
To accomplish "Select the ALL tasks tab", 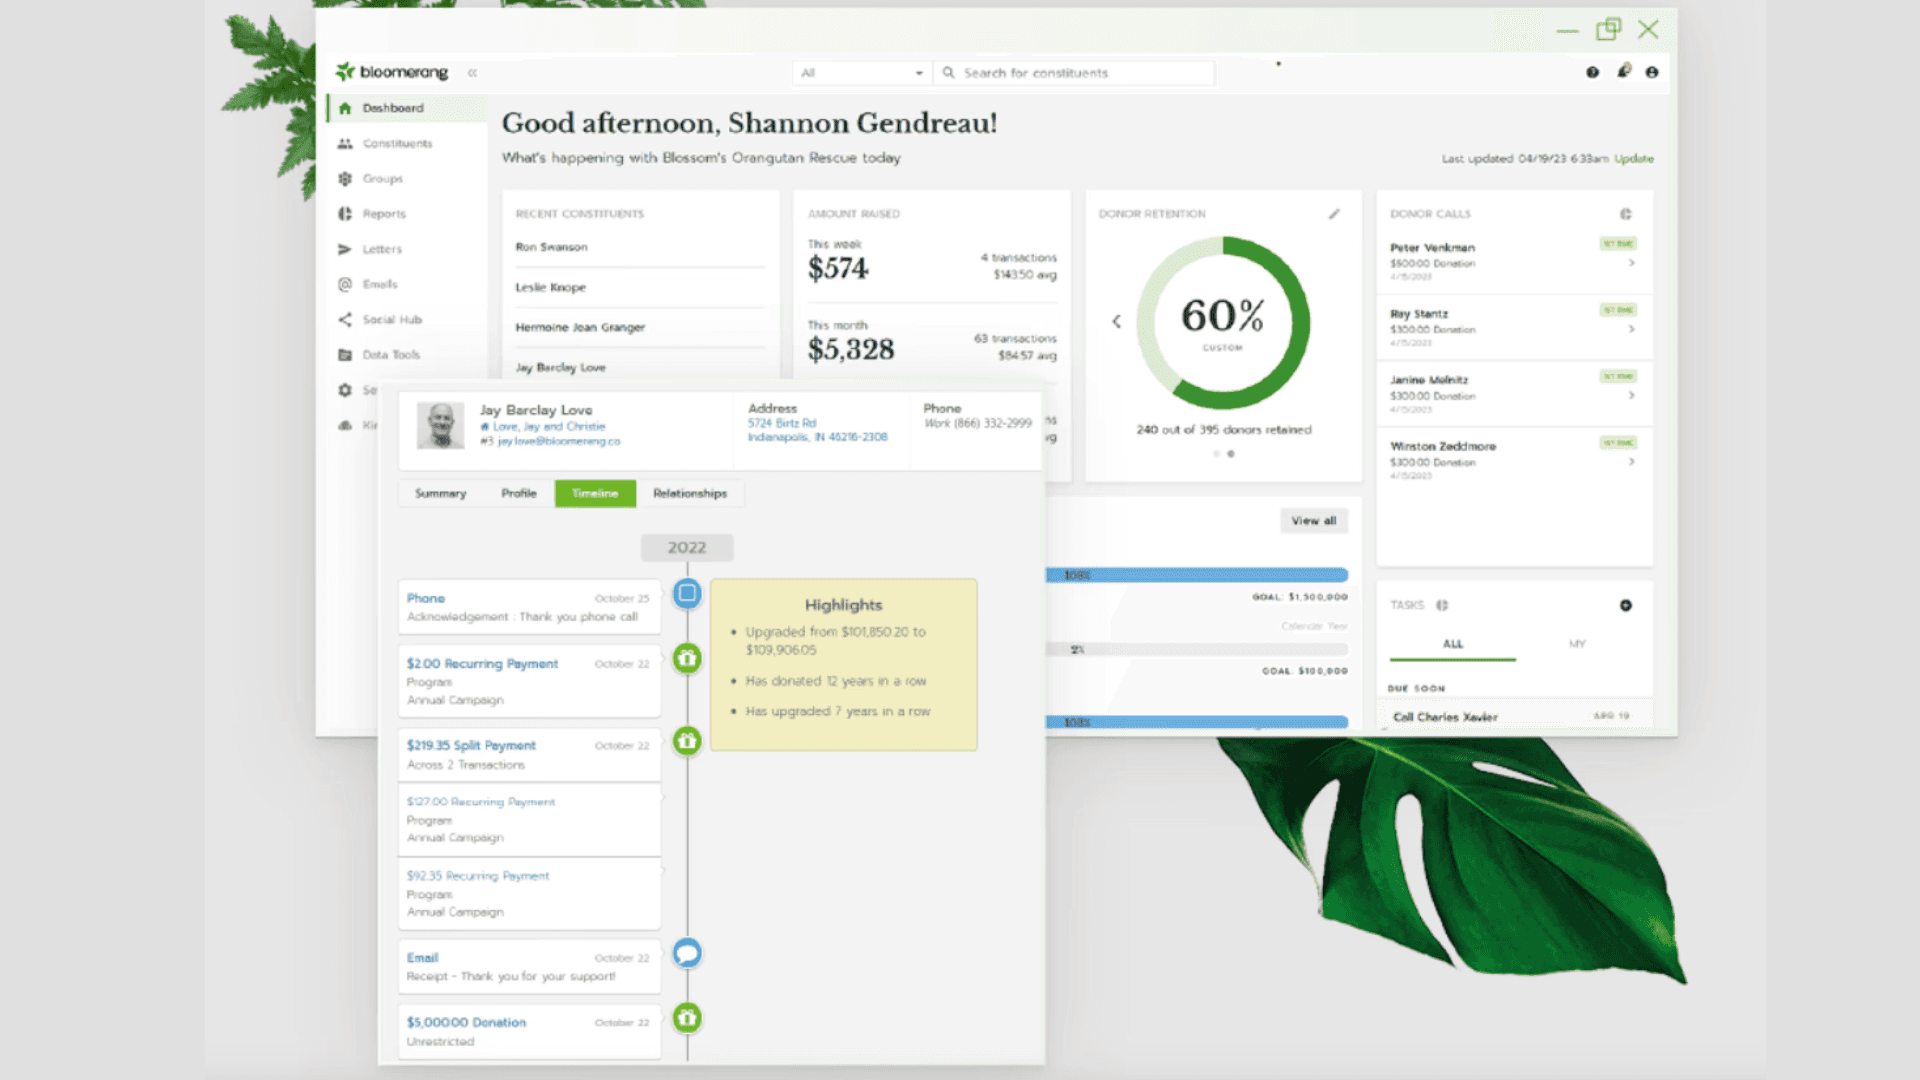I will click(1452, 644).
